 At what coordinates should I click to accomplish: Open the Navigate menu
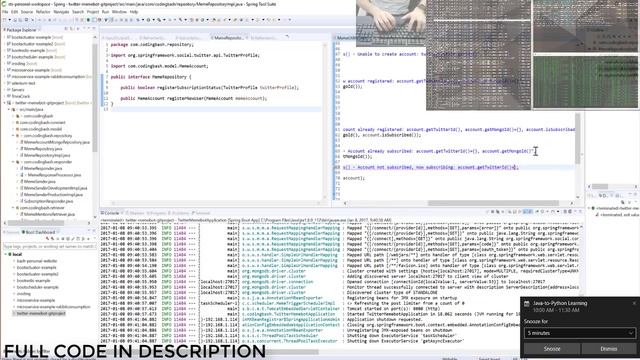pyautogui.click(x=61, y=12)
